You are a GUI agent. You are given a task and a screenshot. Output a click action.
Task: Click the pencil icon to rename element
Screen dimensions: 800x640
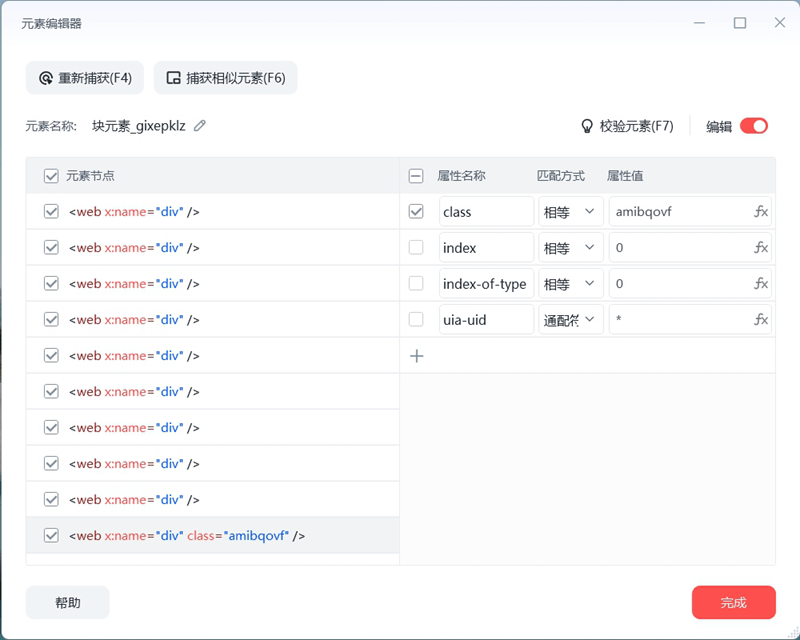[199, 126]
